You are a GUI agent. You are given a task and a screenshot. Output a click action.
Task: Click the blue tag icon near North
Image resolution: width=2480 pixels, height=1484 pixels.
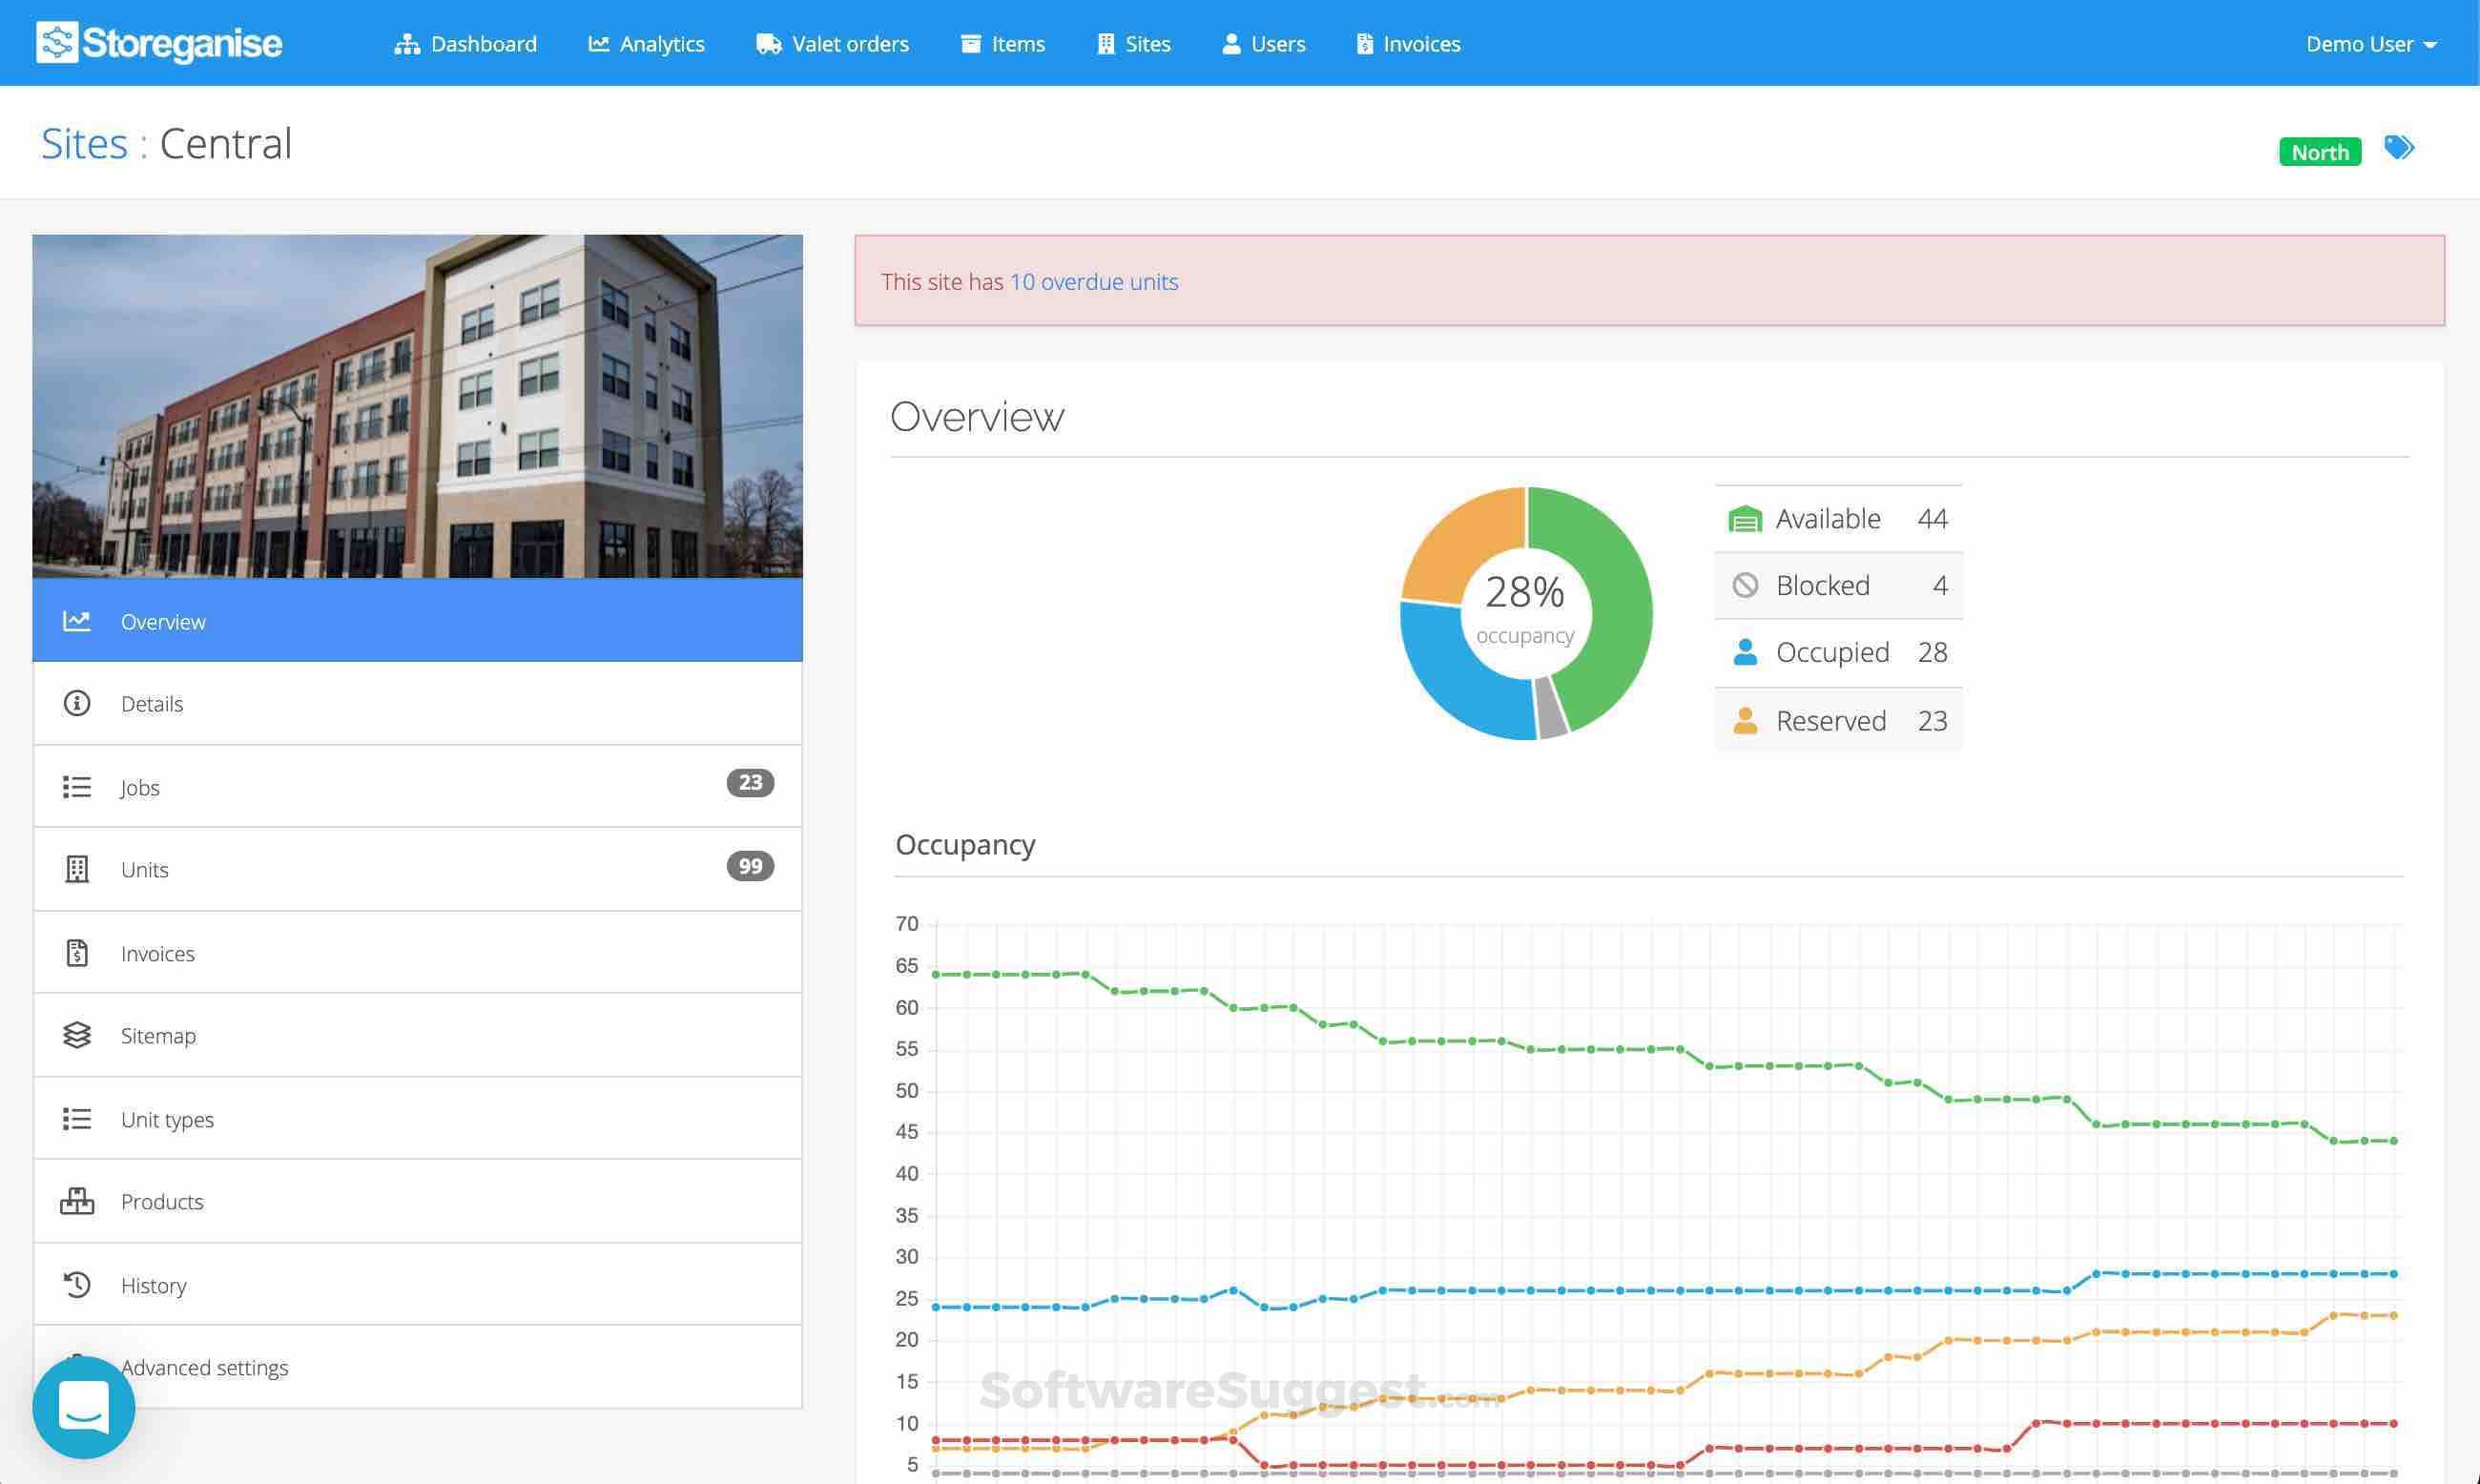pyautogui.click(x=2399, y=148)
